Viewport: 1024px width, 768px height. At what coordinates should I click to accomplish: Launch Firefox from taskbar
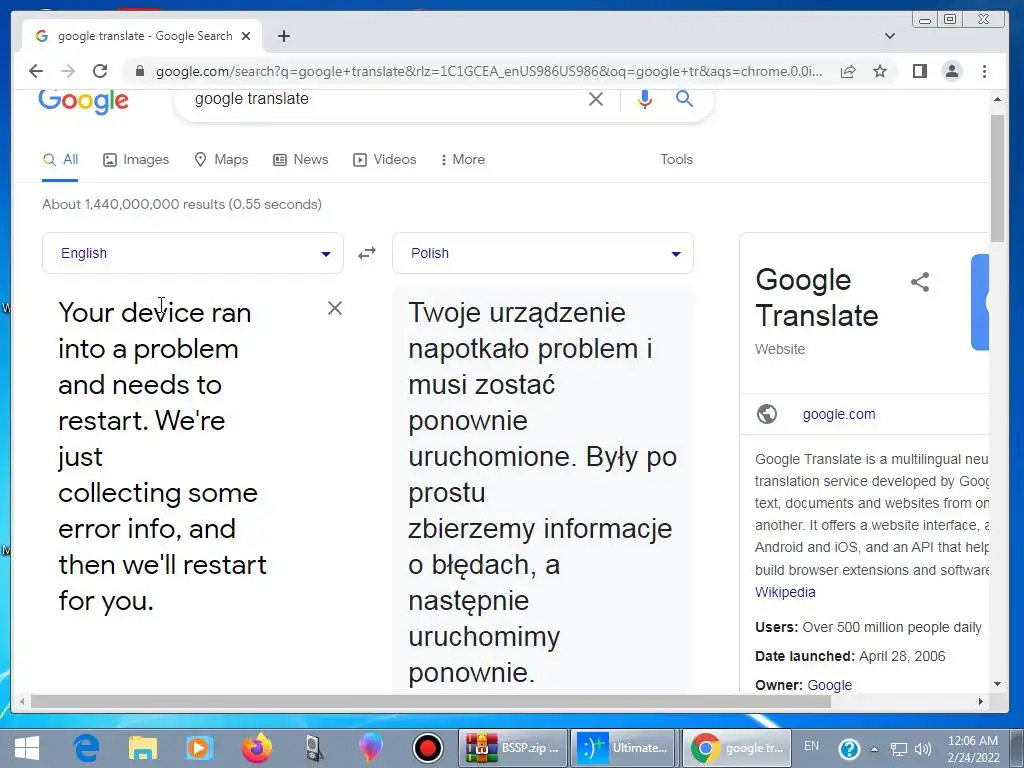257,748
